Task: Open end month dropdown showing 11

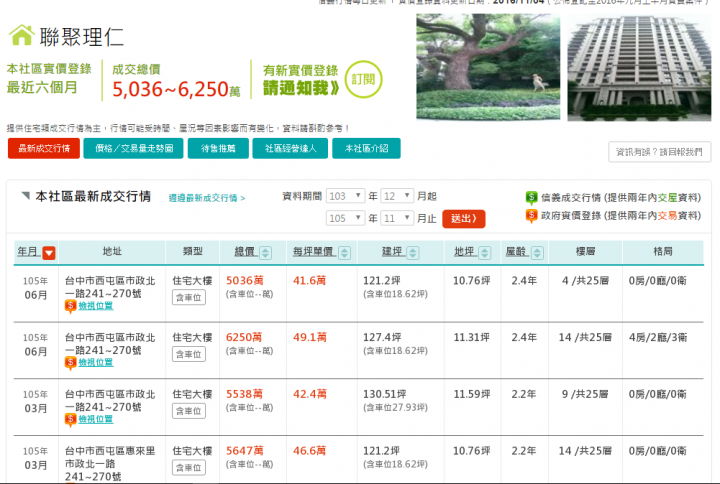Action: tap(398, 218)
